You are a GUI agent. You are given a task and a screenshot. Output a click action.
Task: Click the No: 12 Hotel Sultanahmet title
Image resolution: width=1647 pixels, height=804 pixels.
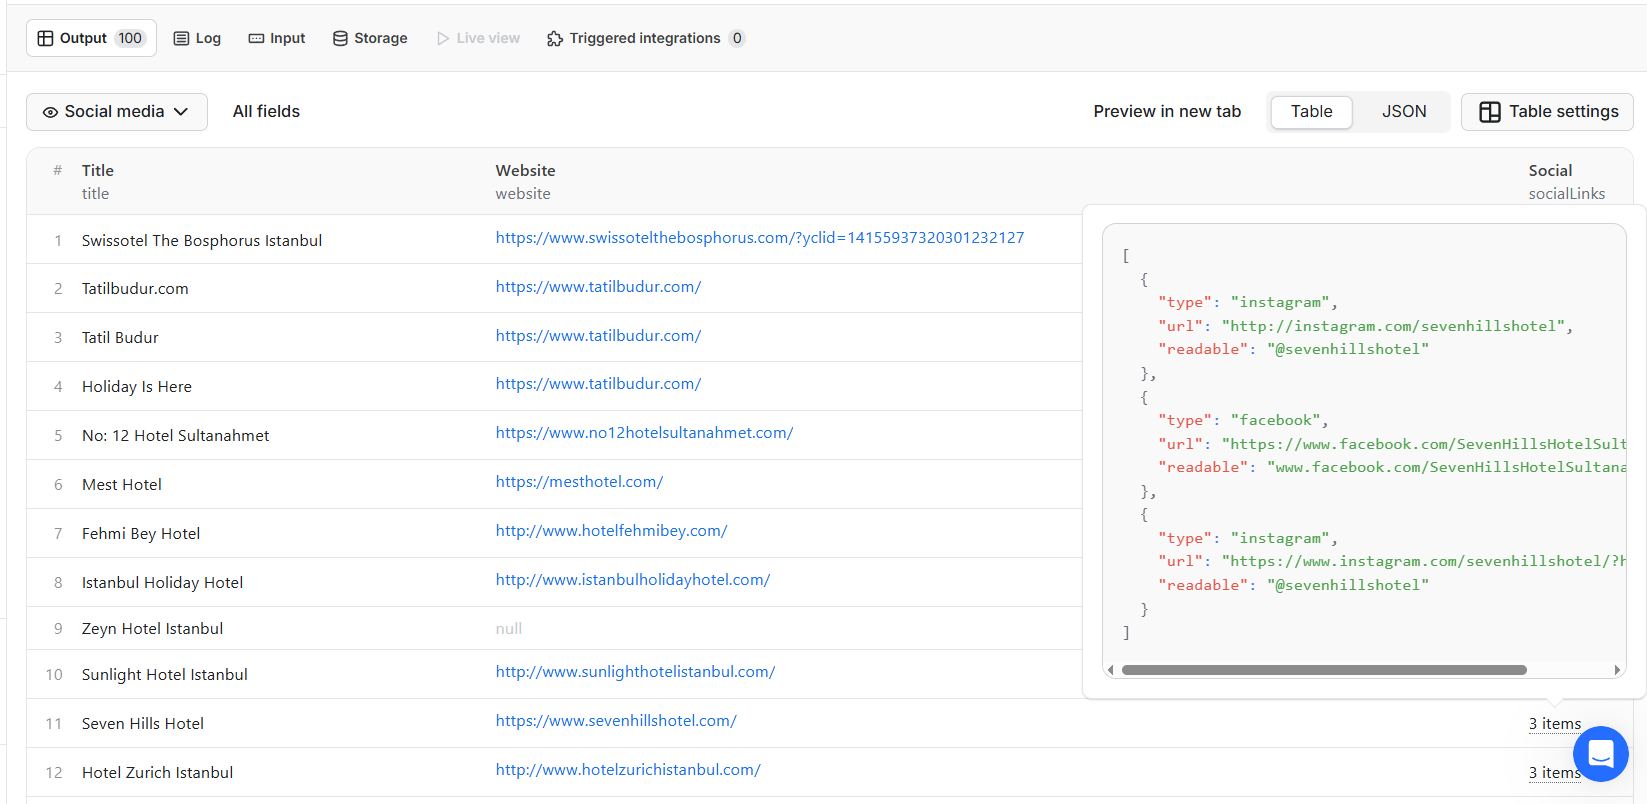176,436
